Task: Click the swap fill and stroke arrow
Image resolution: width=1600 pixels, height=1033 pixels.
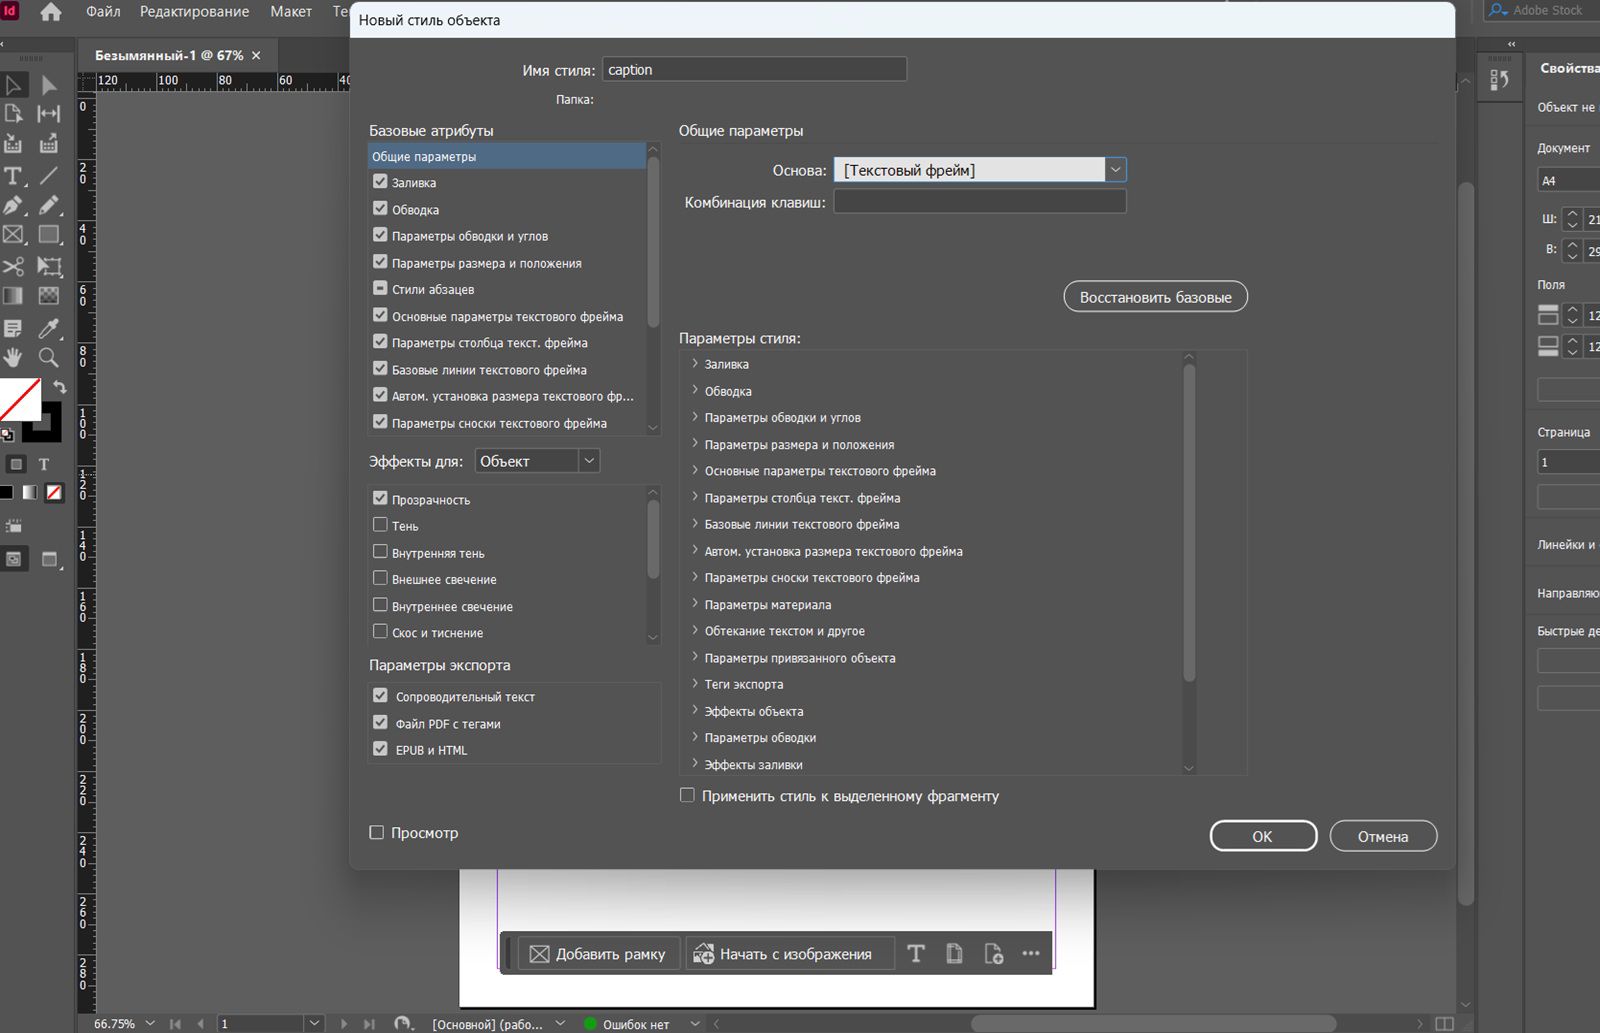Action: [x=59, y=387]
